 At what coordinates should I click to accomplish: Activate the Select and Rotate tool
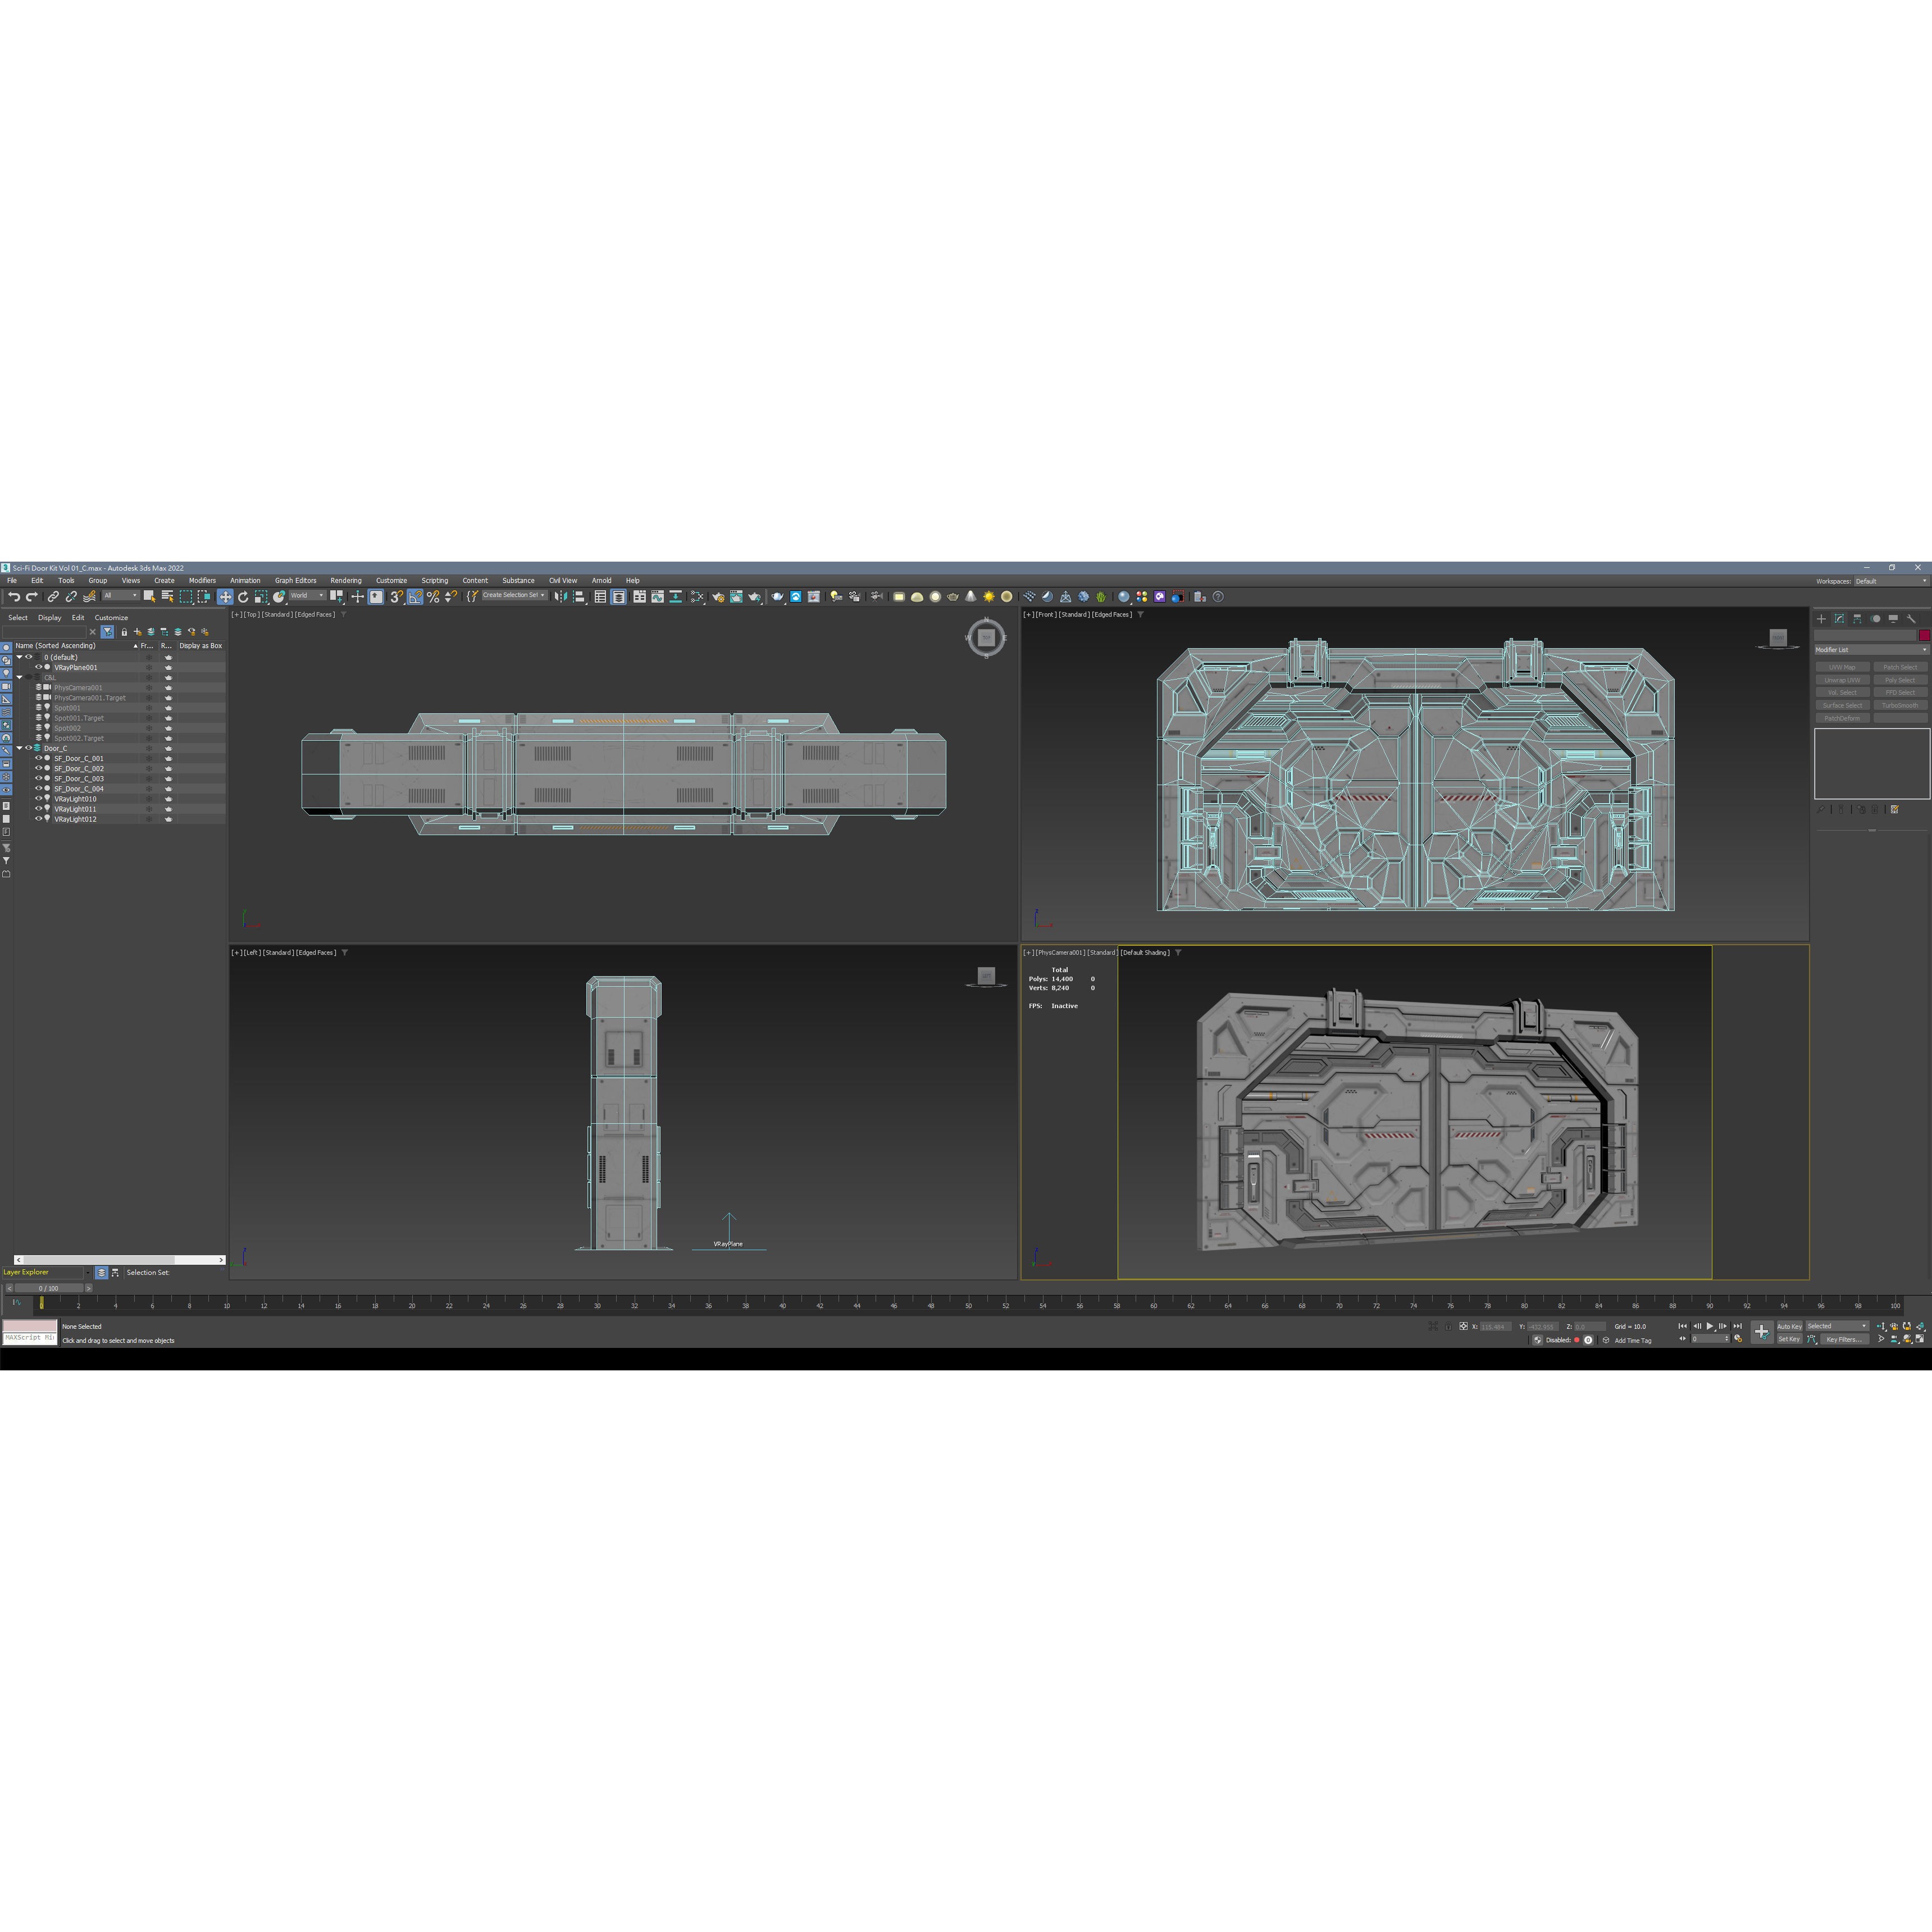[x=243, y=597]
